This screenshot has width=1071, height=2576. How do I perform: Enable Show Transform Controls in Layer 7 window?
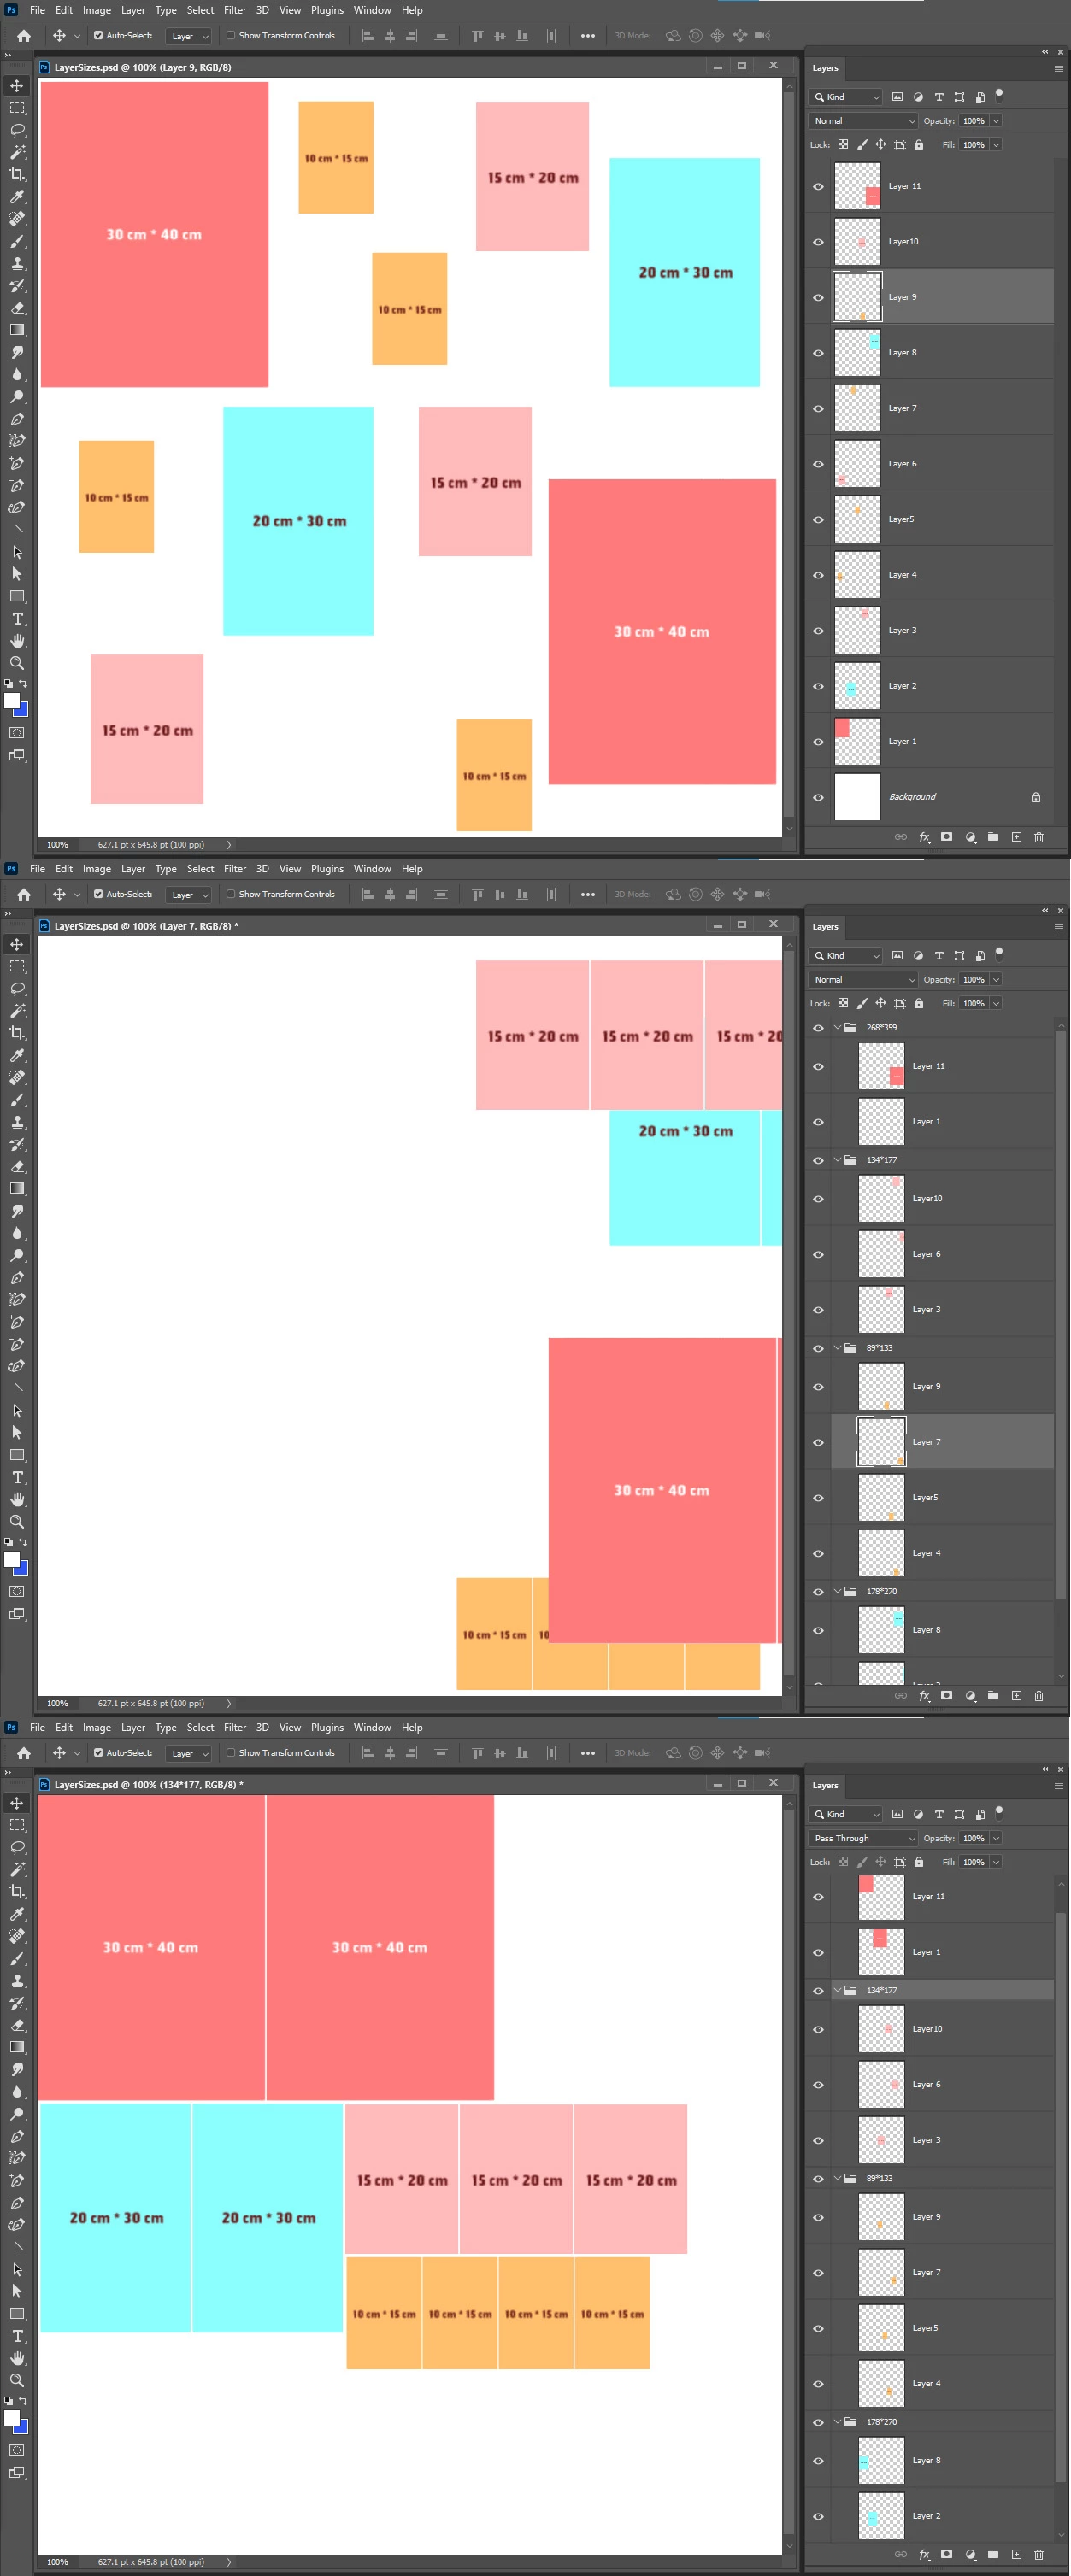coord(230,894)
